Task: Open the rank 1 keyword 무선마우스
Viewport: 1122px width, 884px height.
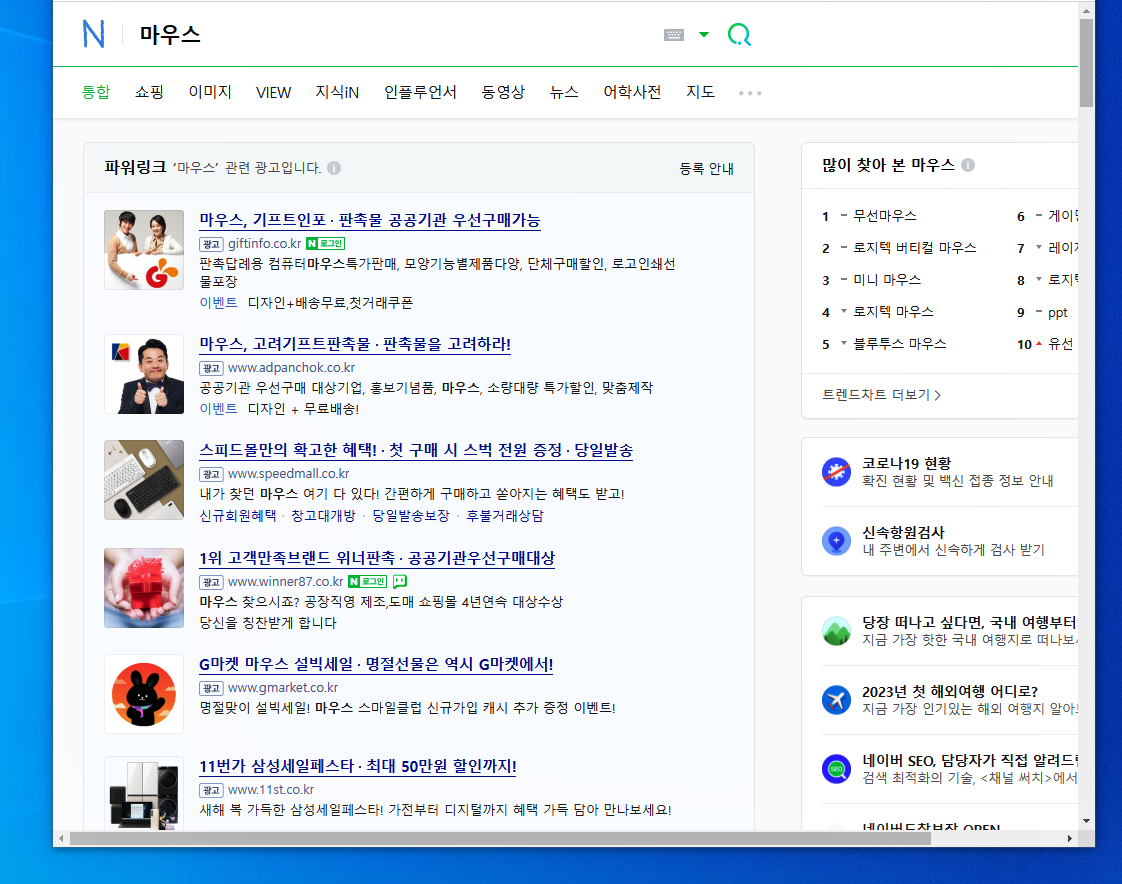Action: point(884,215)
